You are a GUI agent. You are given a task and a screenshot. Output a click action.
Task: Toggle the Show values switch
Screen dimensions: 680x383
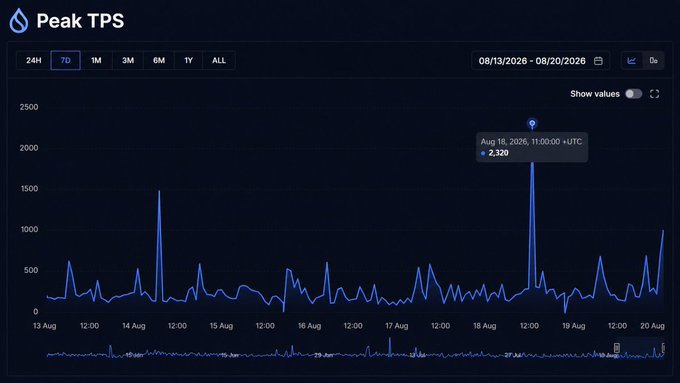click(x=633, y=94)
